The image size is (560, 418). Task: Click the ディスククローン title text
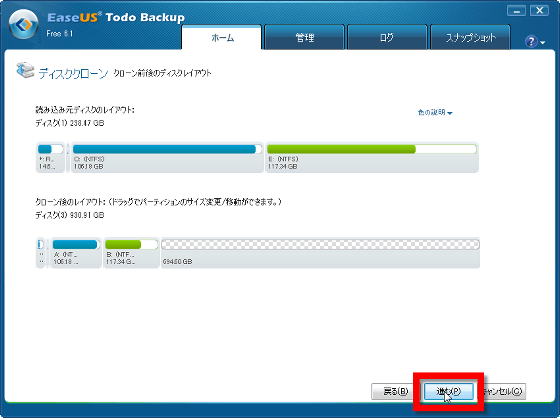point(73,73)
